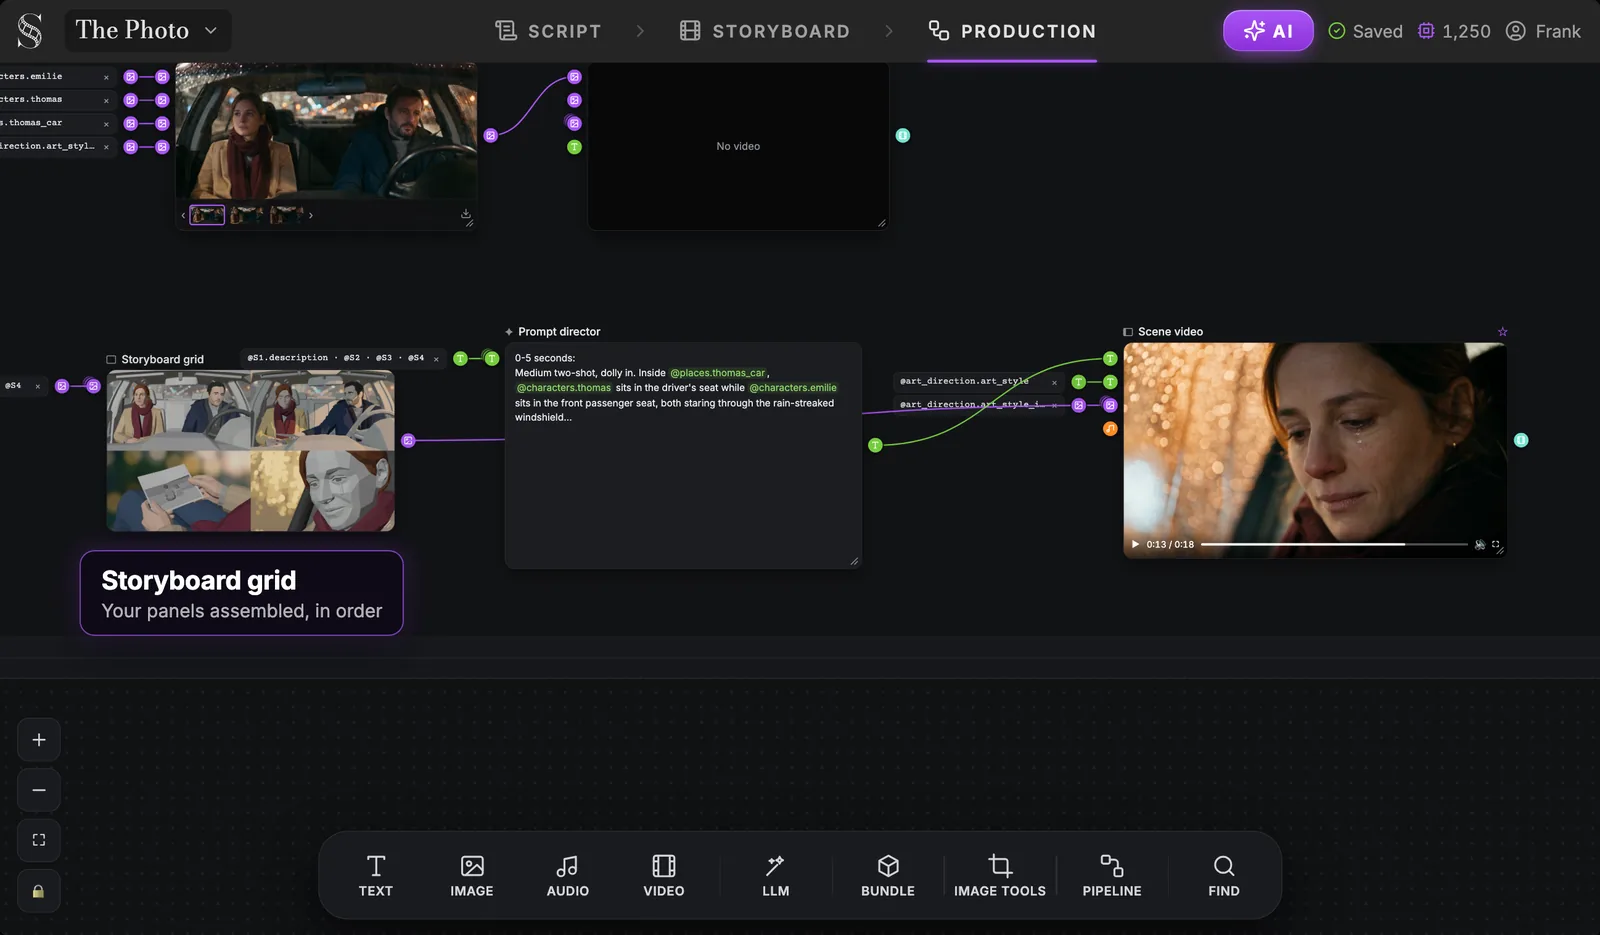
Task: Click into the Prompt director text box
Action: (683, 455)
